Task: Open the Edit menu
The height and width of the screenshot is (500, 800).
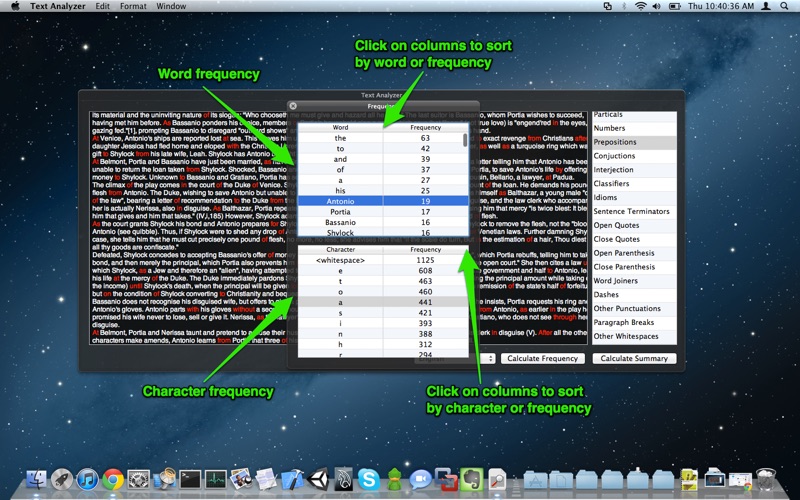Action: [103, 6]
